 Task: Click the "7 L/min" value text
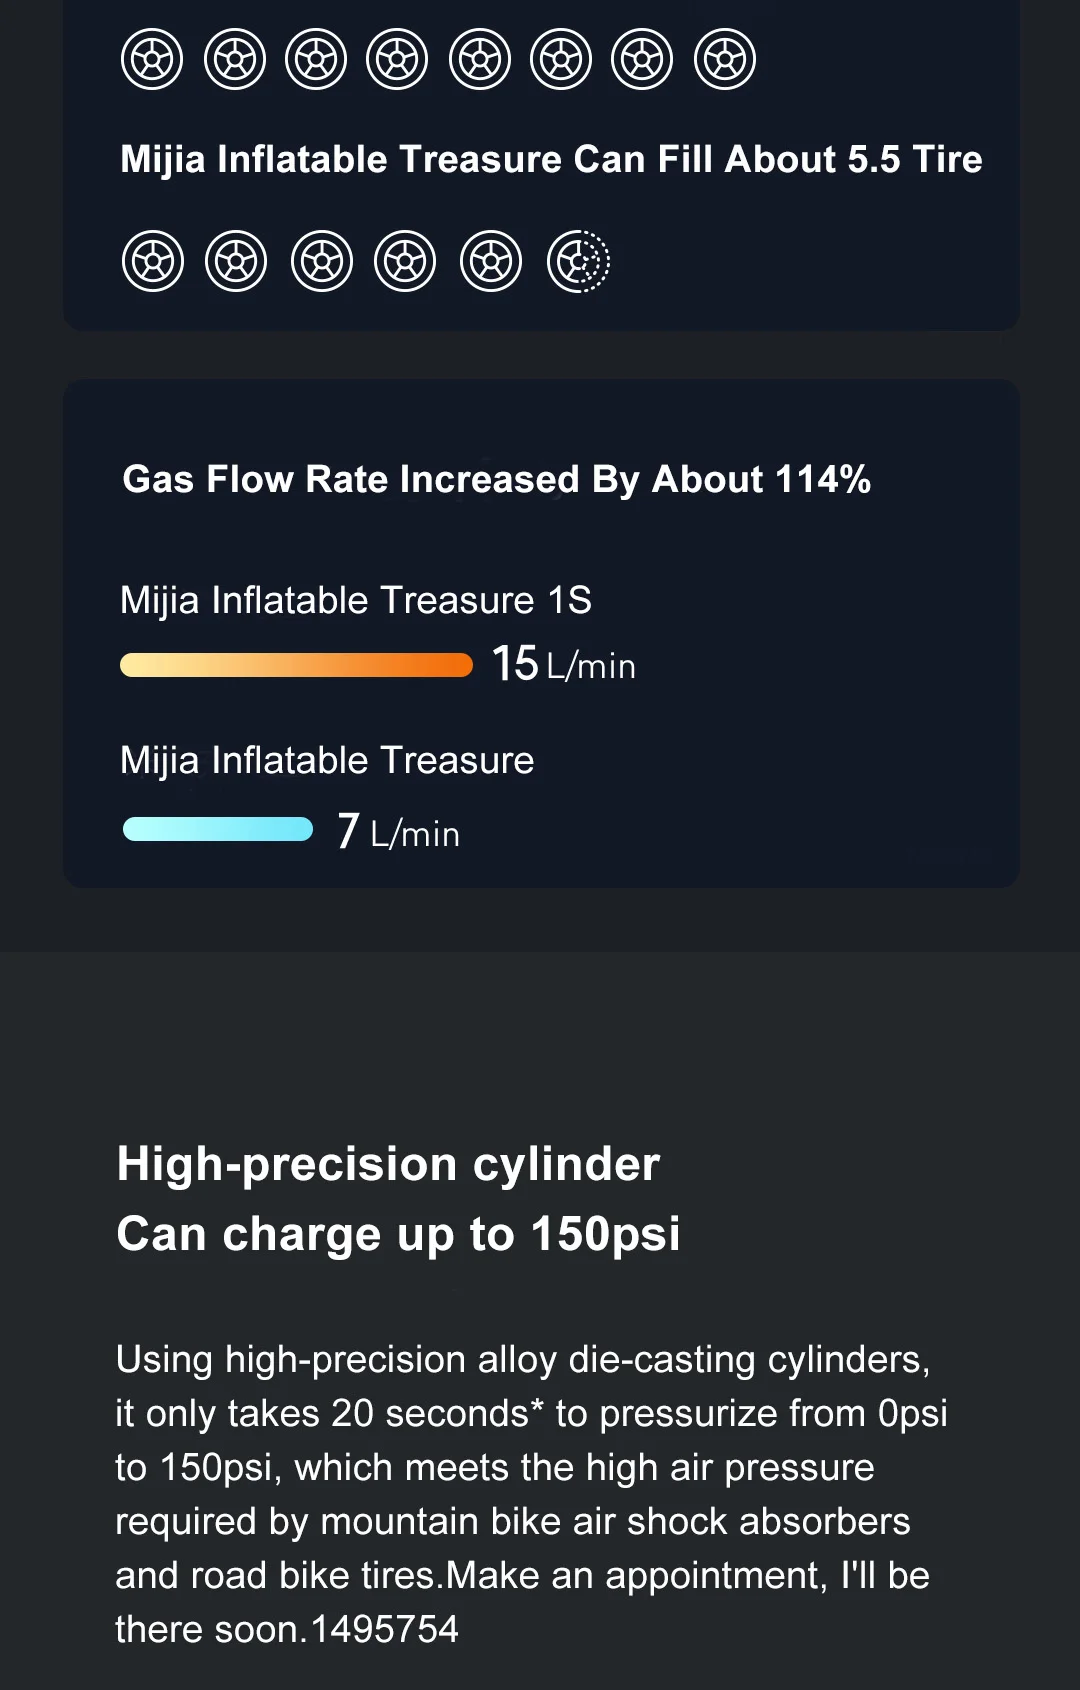click(398, 831)
